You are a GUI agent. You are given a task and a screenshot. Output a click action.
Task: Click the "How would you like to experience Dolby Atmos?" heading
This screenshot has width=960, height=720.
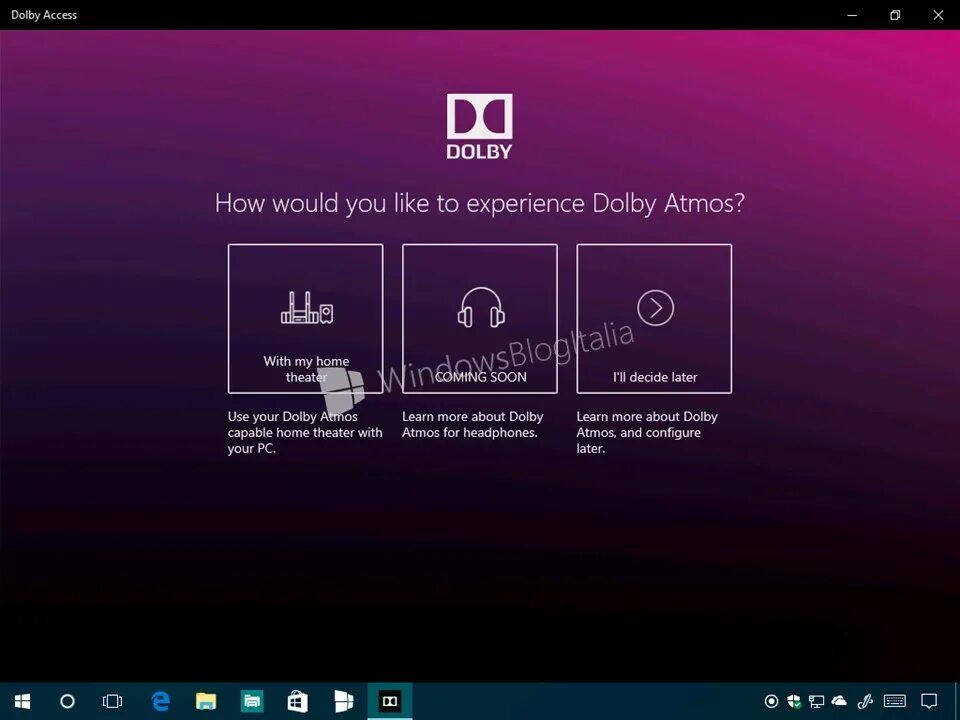479,203
